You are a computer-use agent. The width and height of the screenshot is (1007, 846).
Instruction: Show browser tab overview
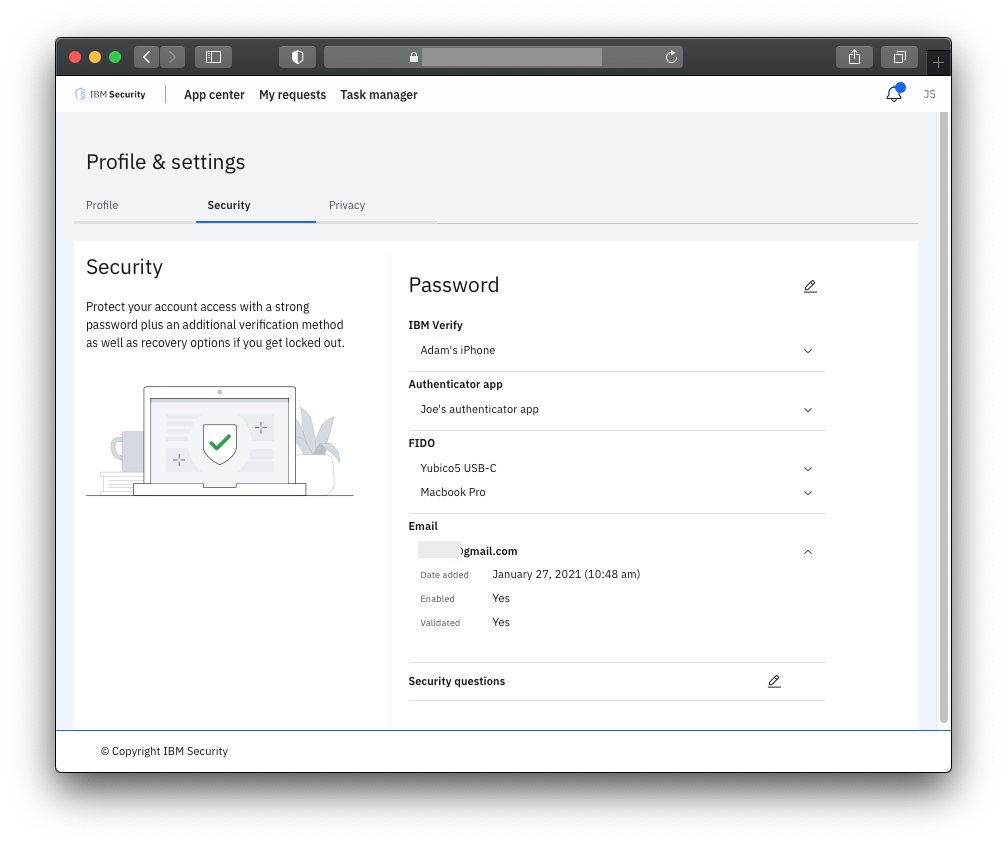point(899,57)
